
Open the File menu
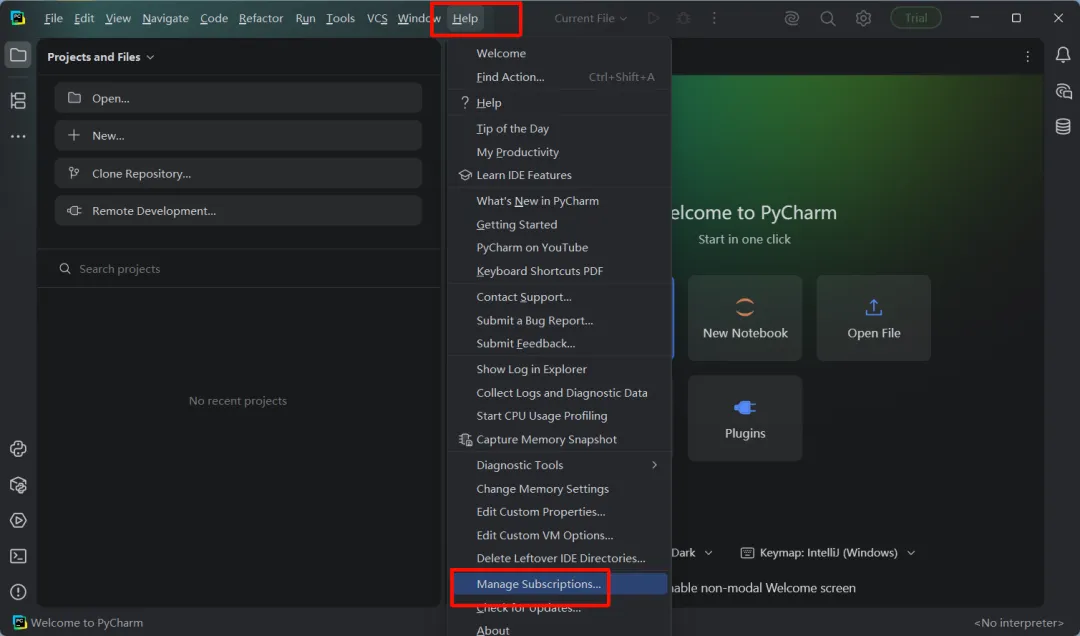point(53,19)
